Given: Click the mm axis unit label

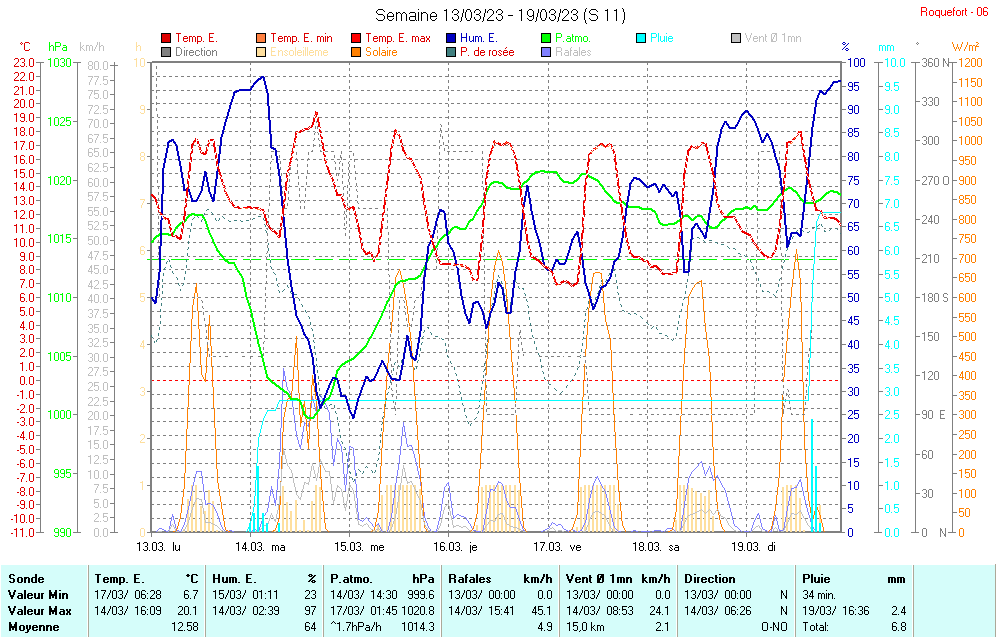Looking at the screenshot, I should coord(887,48).
